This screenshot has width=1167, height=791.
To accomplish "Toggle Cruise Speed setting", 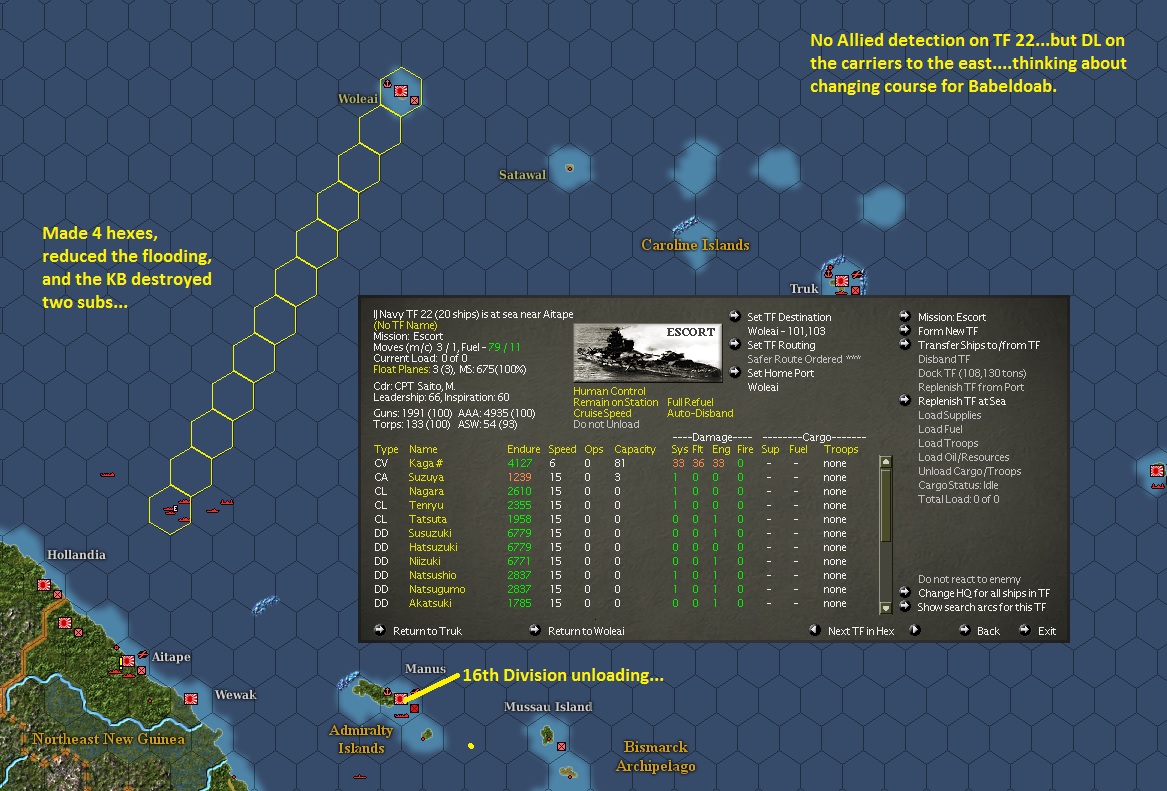I will coord(602,413).
